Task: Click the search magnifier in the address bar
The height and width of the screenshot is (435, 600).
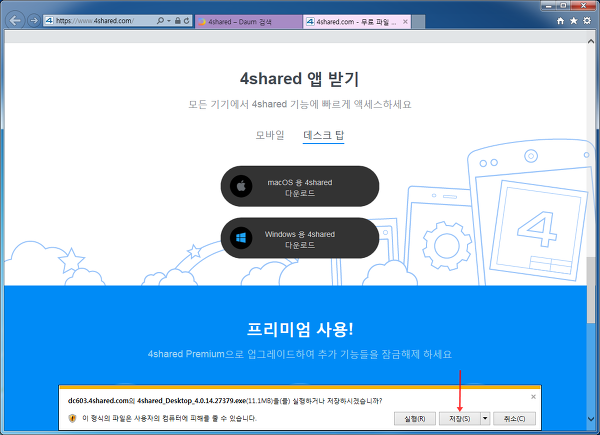Action: (x=160, y=21)
